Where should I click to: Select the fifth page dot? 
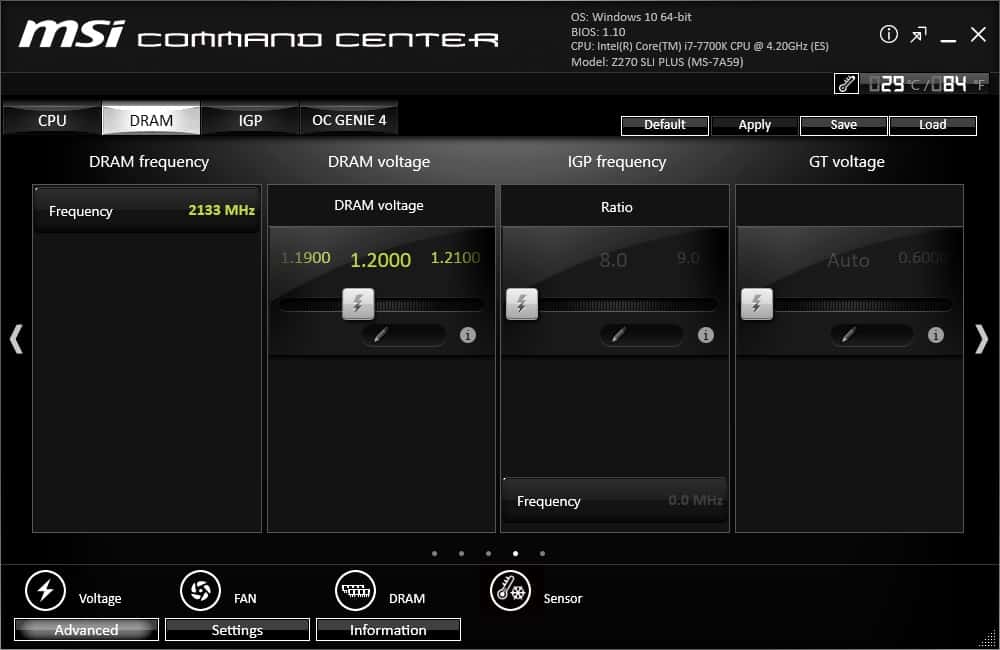pyautogui.click(x=542, y=554)
